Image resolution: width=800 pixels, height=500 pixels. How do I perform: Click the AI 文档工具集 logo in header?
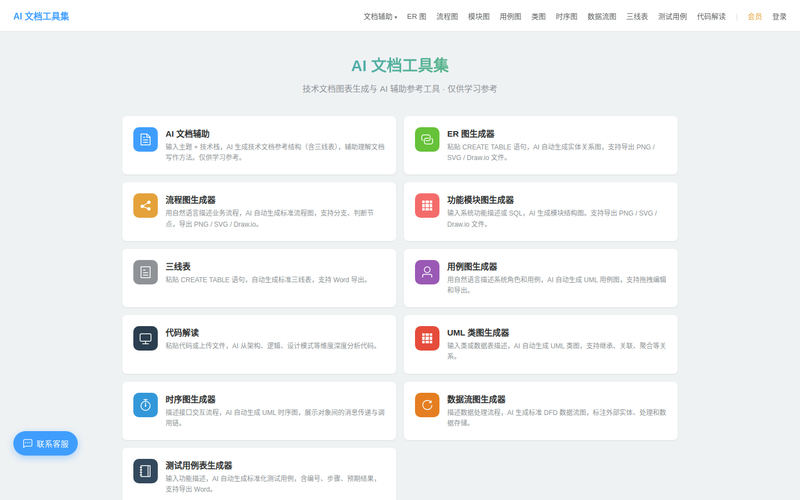point(41,16)
